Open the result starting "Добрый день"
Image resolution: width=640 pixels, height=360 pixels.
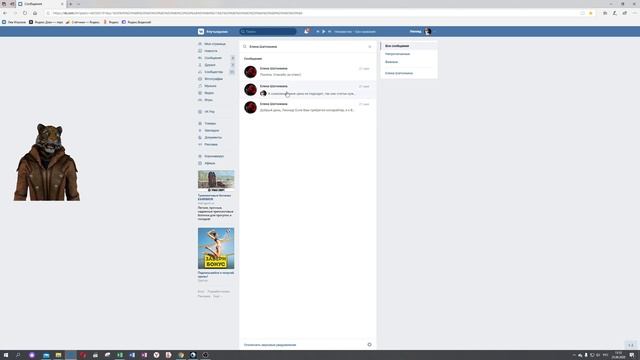pos(308,107)
